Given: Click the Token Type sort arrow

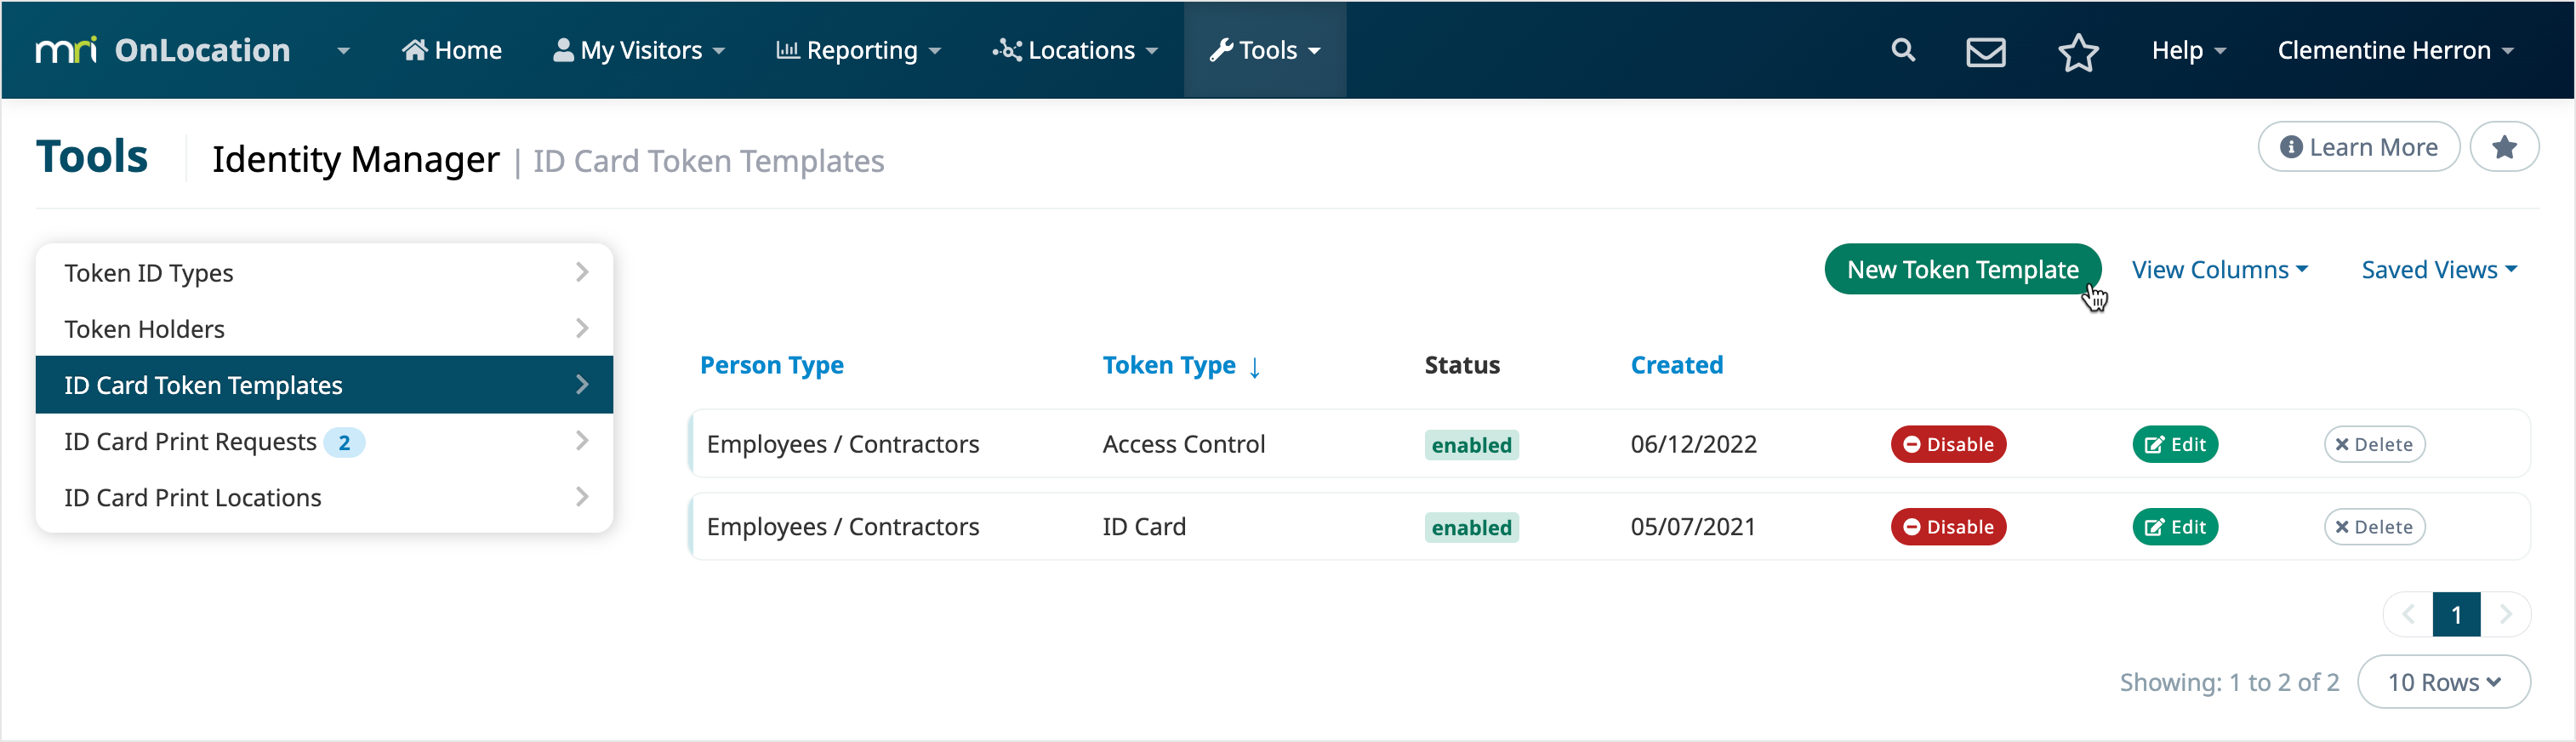Looking at the screenshot, I should [1254, 367].
